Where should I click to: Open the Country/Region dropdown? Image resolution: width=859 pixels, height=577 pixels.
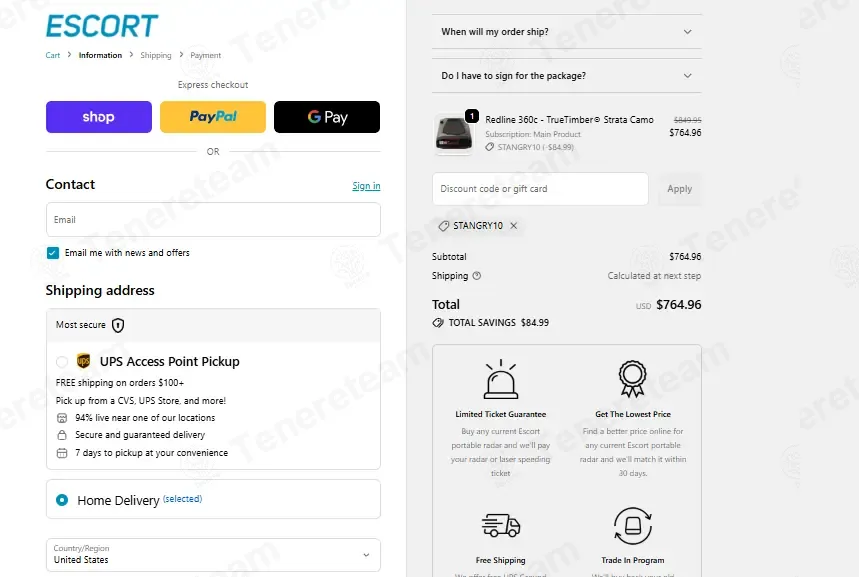pyautogui.click(x=213, y=555)
